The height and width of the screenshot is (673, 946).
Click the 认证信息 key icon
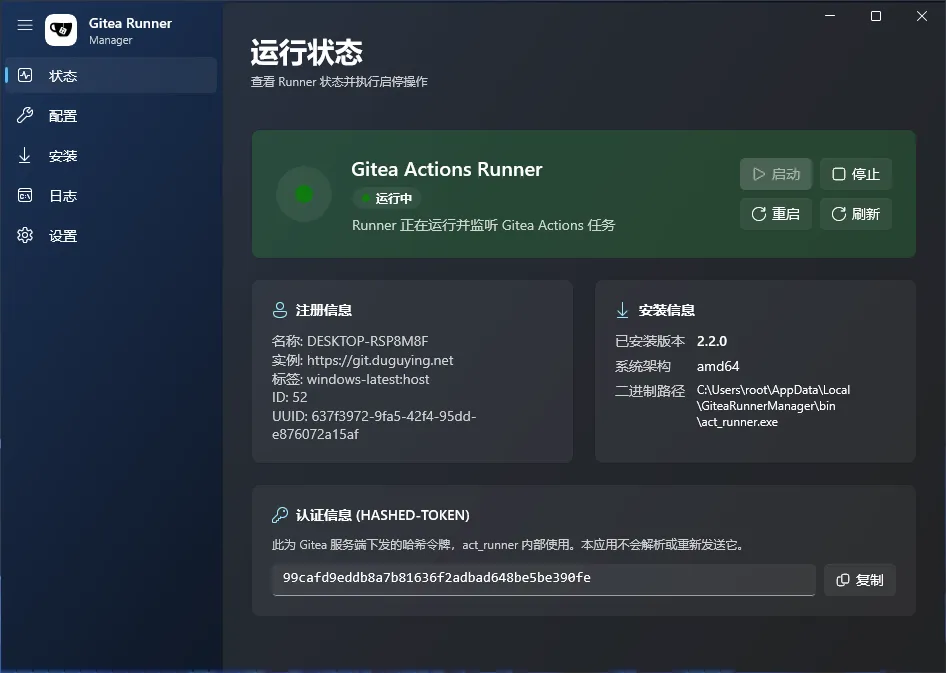click(x=280, y=515)
